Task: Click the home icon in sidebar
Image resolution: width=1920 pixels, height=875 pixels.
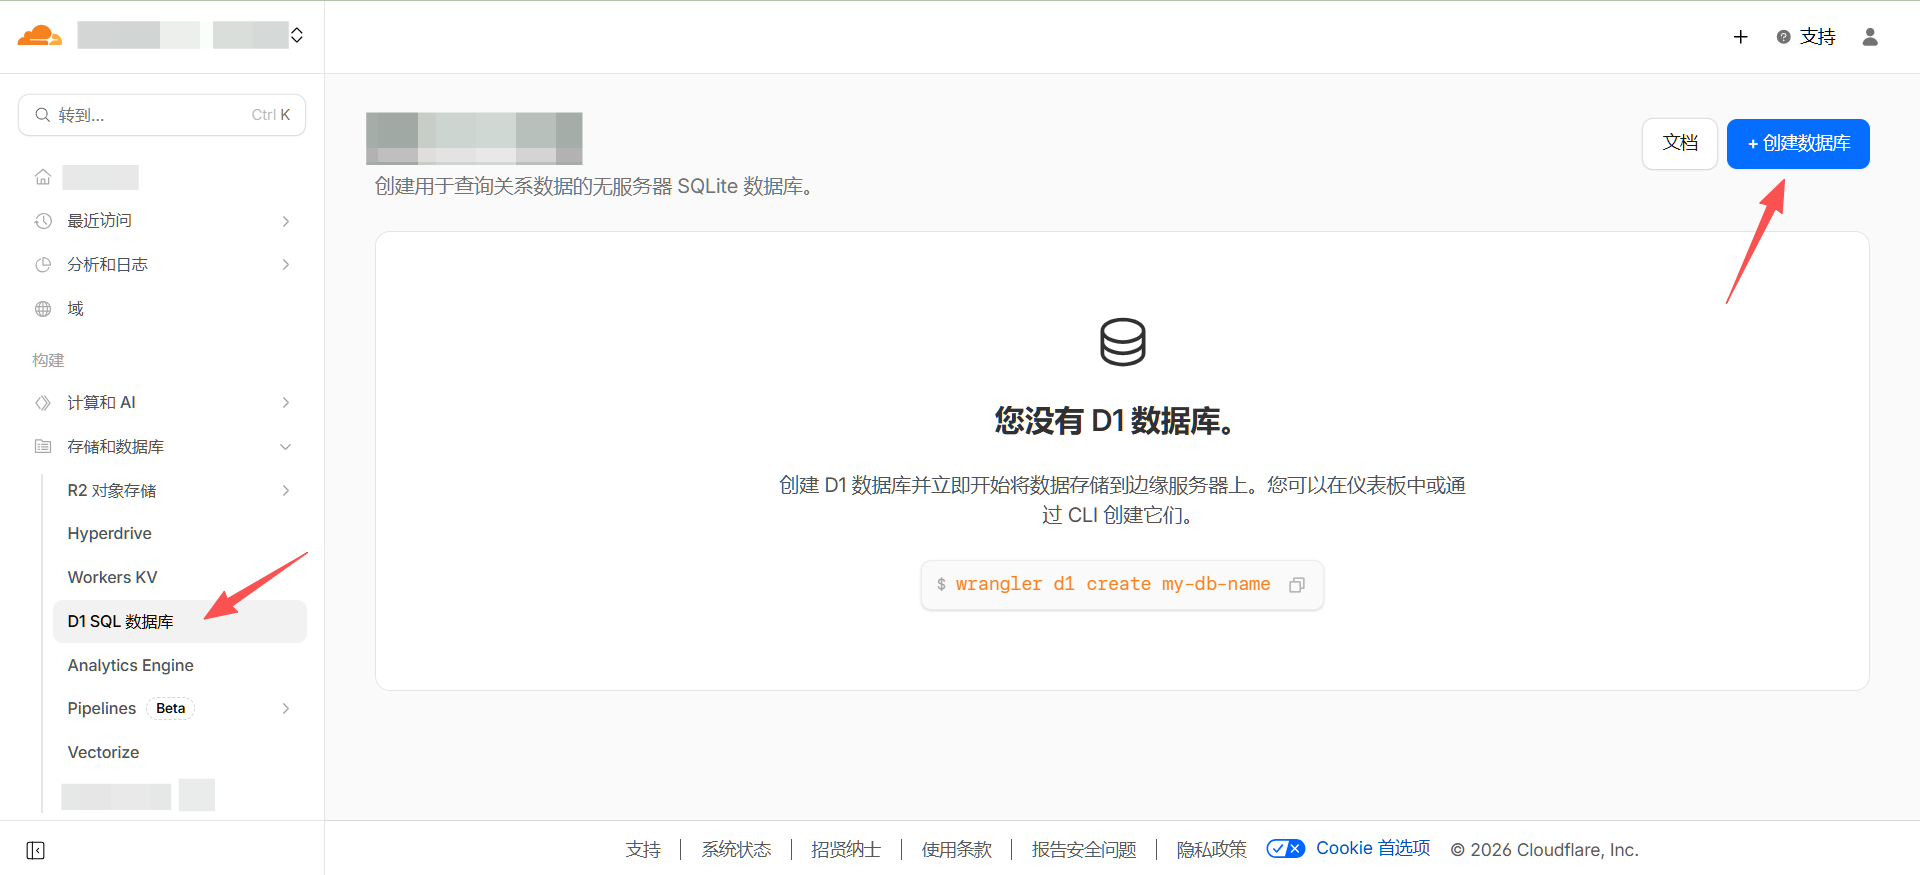Action: [x=43, y=177]
